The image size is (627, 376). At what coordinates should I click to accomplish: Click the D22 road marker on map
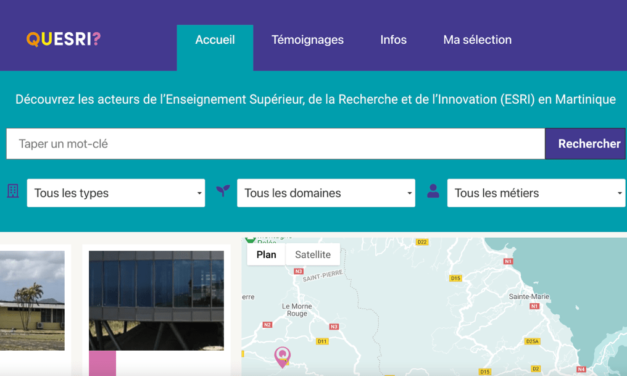tap(422, 242)
